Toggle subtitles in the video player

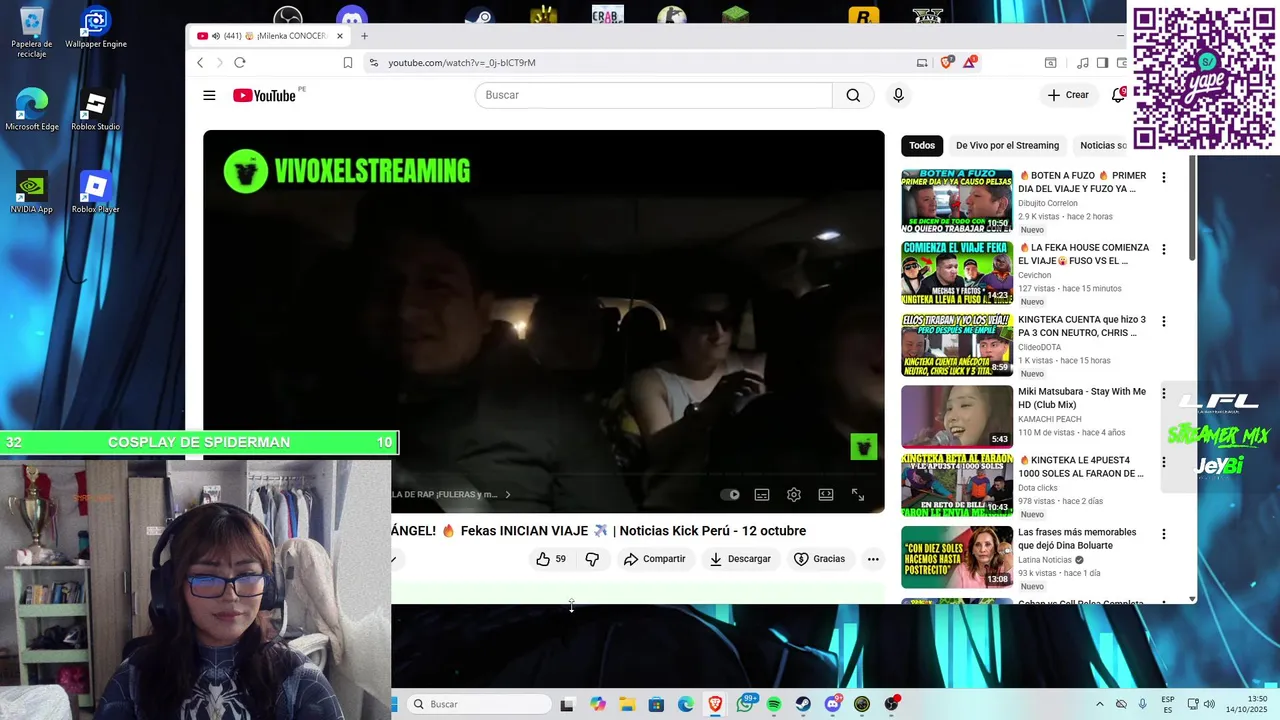(x=762, y=494)
